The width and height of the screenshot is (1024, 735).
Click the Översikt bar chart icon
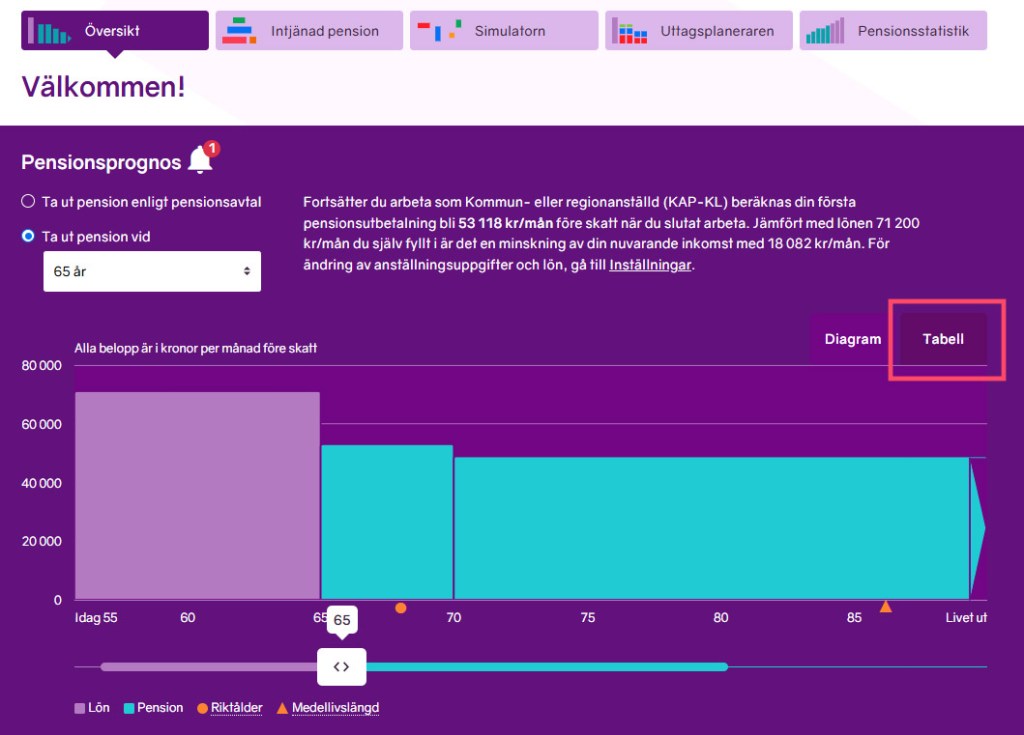tap(49, 31)
